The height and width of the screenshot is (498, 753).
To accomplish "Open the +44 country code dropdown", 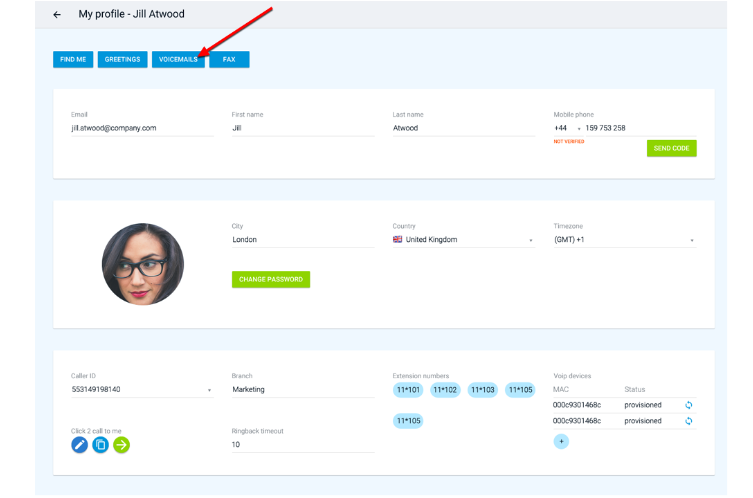I will 578,129.
